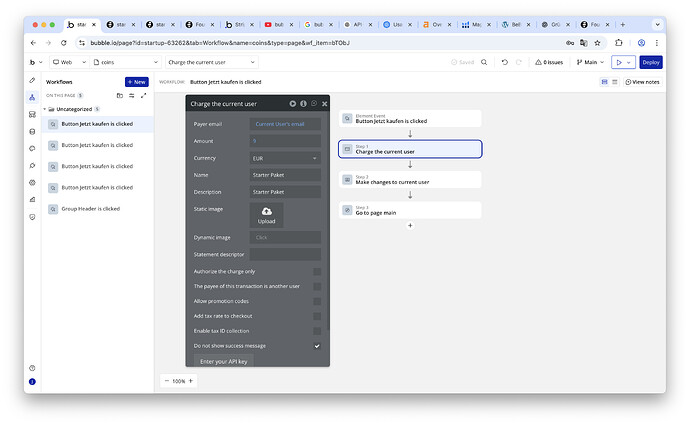Select Group Header is clicked workflow
Viewport: 690px width, 425px height.
[x=98, y=209]
